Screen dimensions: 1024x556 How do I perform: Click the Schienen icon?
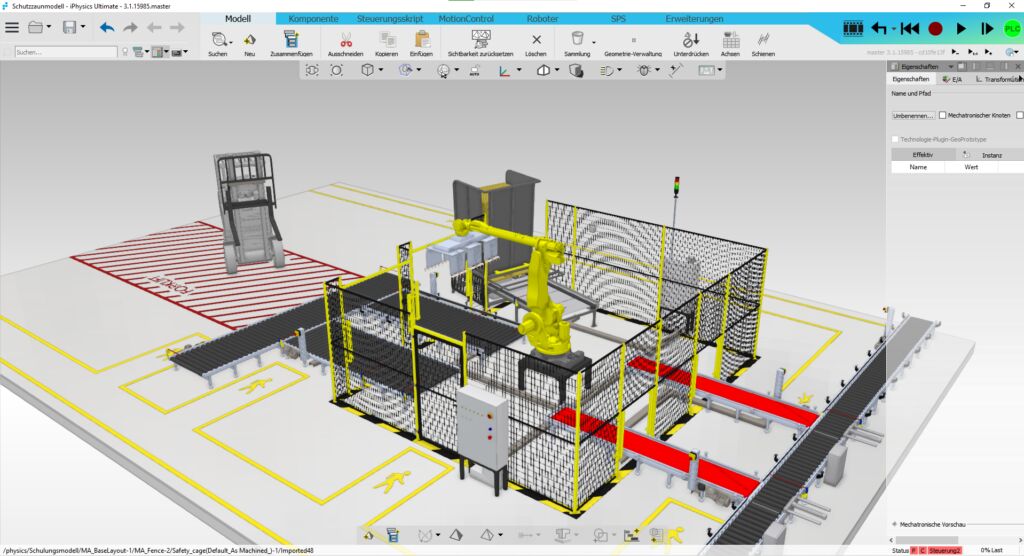[763, 40]
